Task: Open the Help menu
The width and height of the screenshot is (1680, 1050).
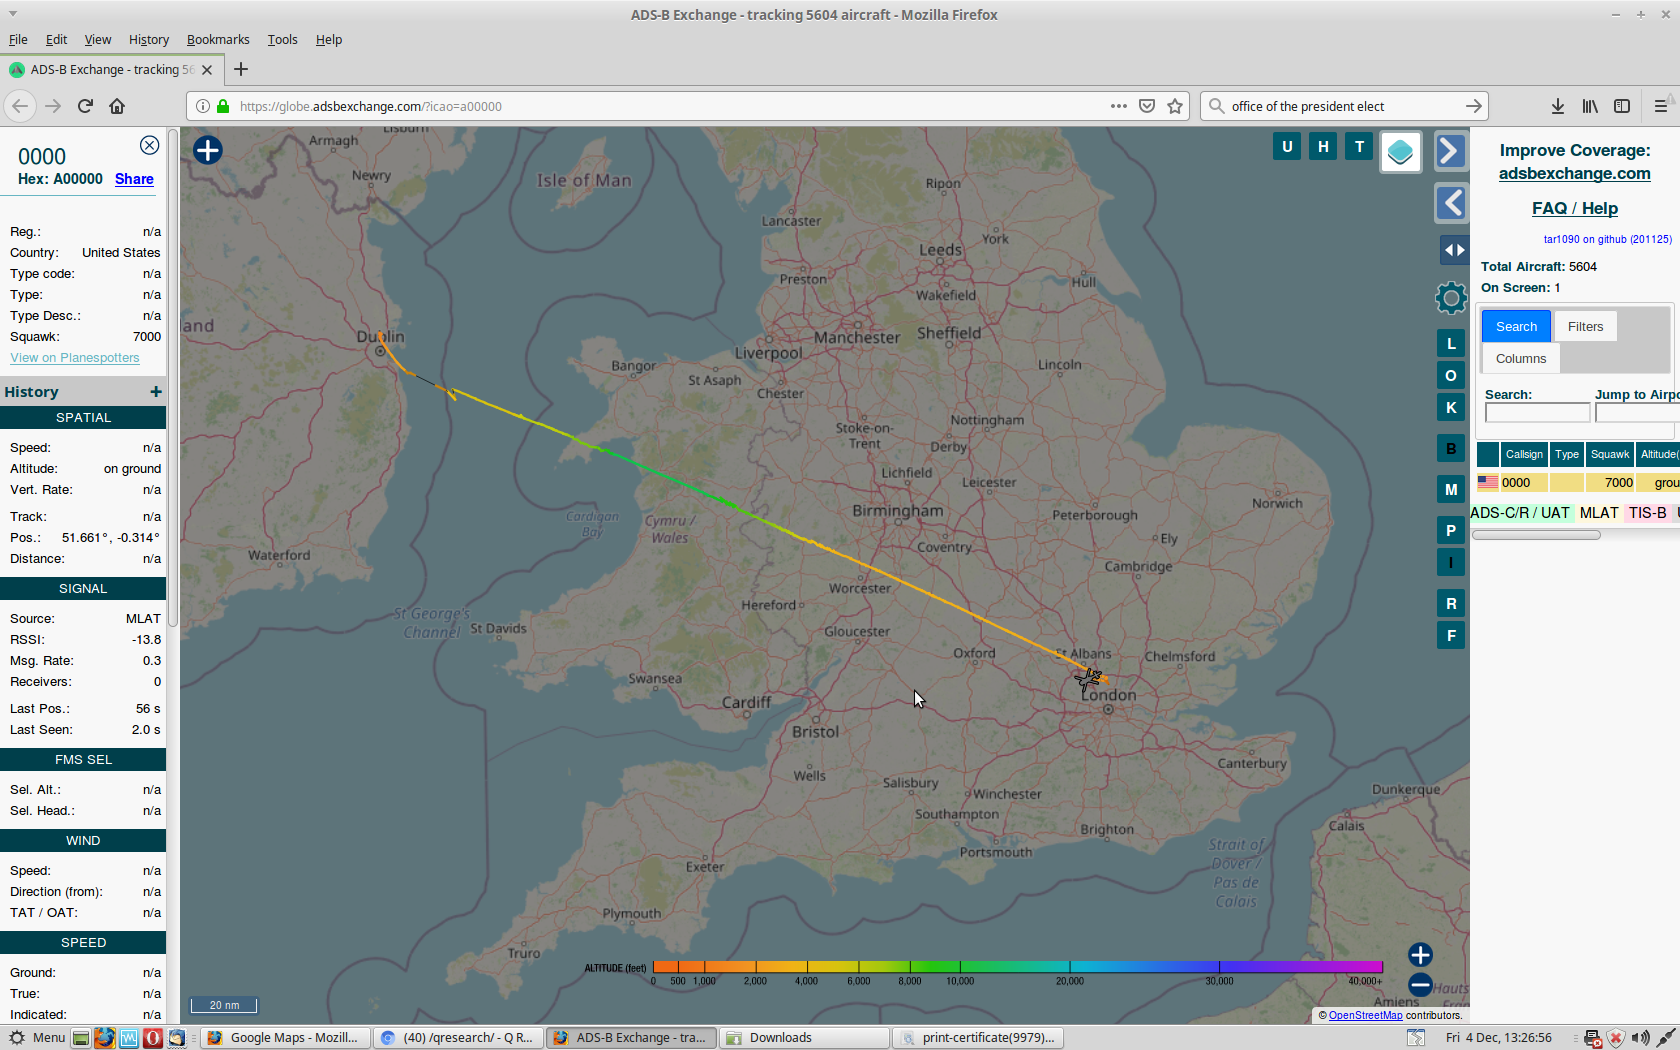Action: 329,39
